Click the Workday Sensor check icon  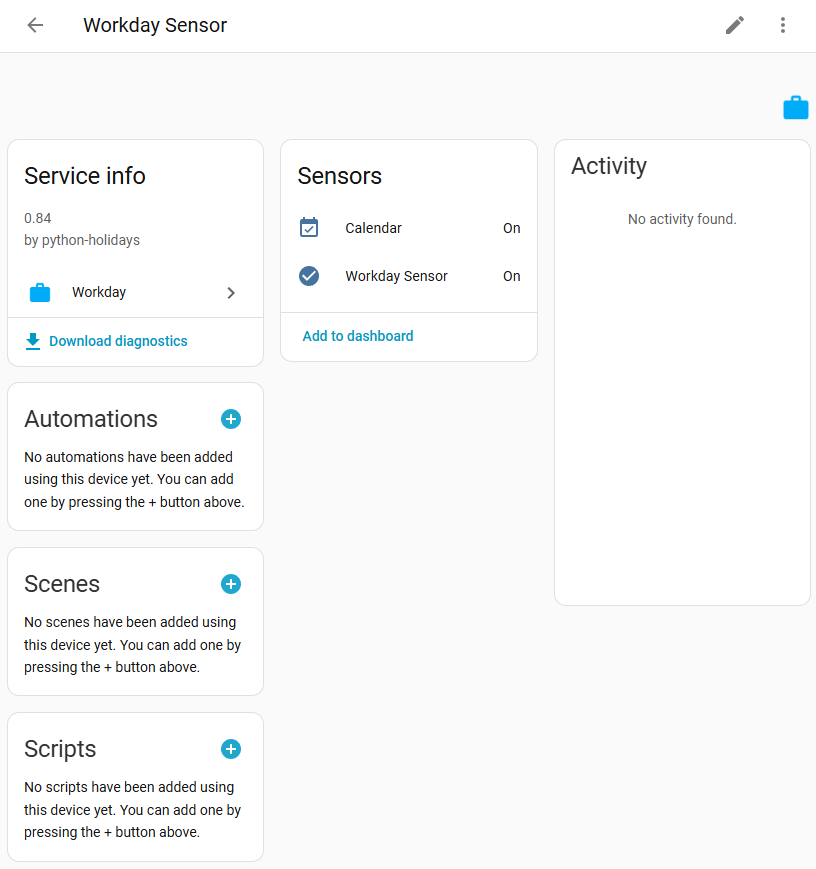tap(309, 276)
